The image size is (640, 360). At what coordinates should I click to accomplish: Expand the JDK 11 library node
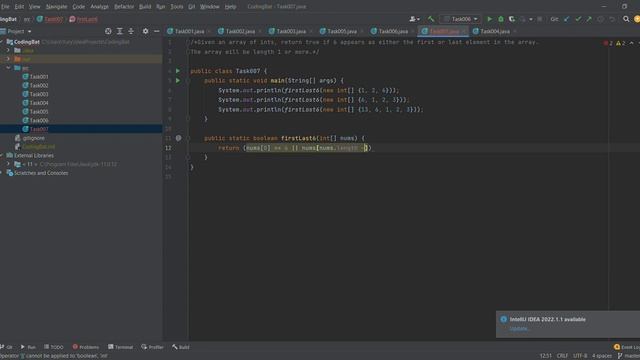point(8,164)
